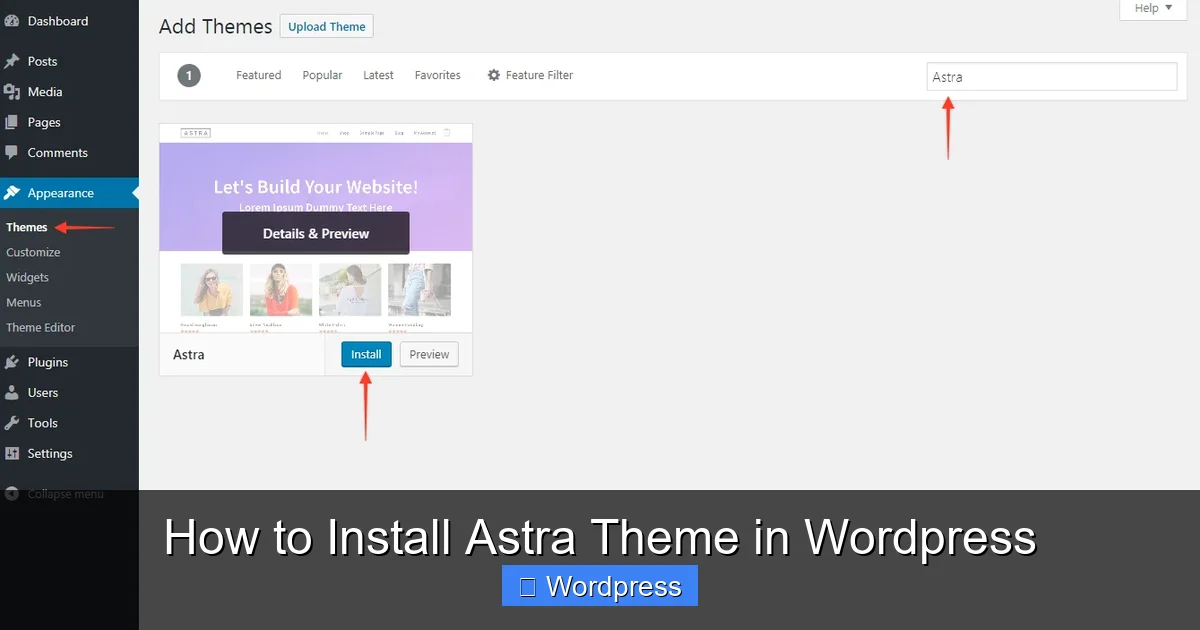Click the Details & Preview overlay button
This screenshot has height=630, width=1200.
(316, 233)
